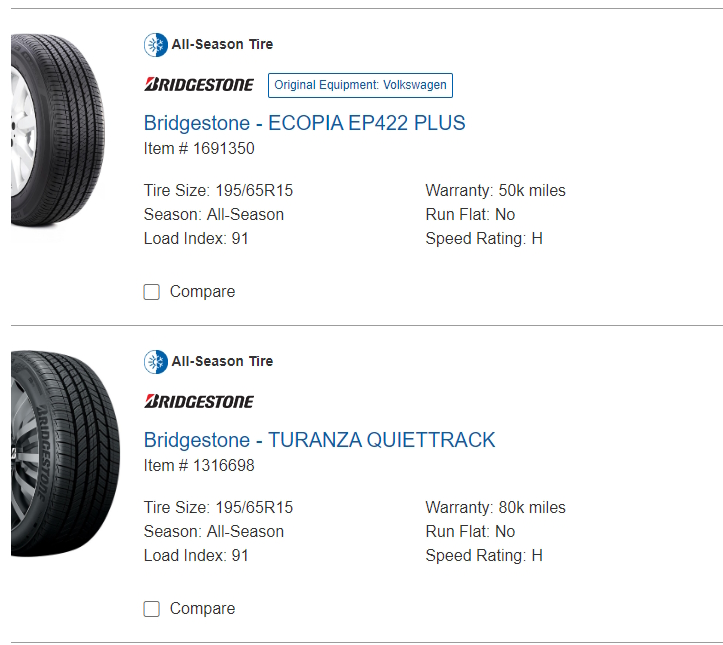Click the Compare label for ECOPIA tire
Viewport: 723px width, 645px height.
tap(202, 292)
